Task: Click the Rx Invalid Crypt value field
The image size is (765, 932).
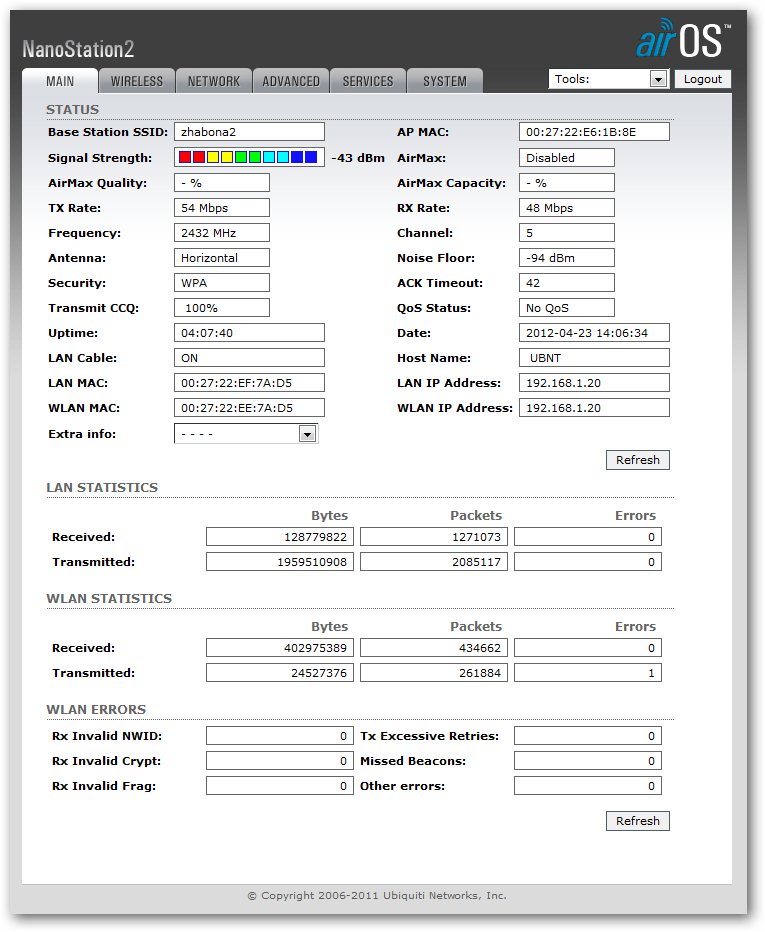Action: pos(280,761)
